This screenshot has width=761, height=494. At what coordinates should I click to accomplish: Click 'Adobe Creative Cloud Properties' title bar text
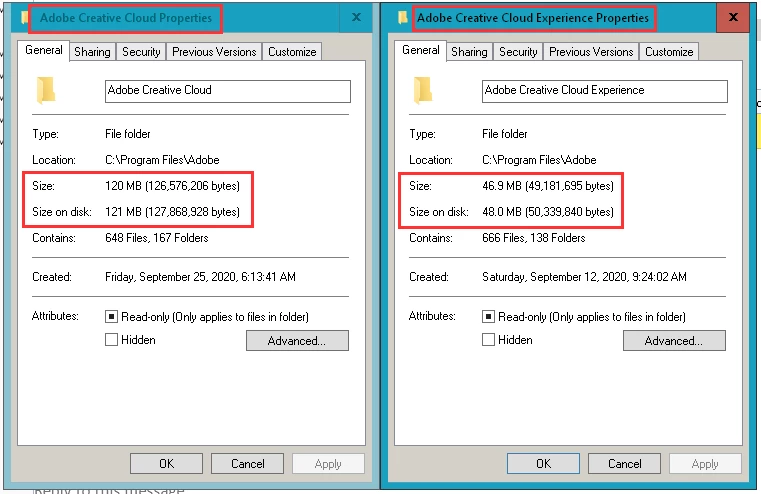126,18
